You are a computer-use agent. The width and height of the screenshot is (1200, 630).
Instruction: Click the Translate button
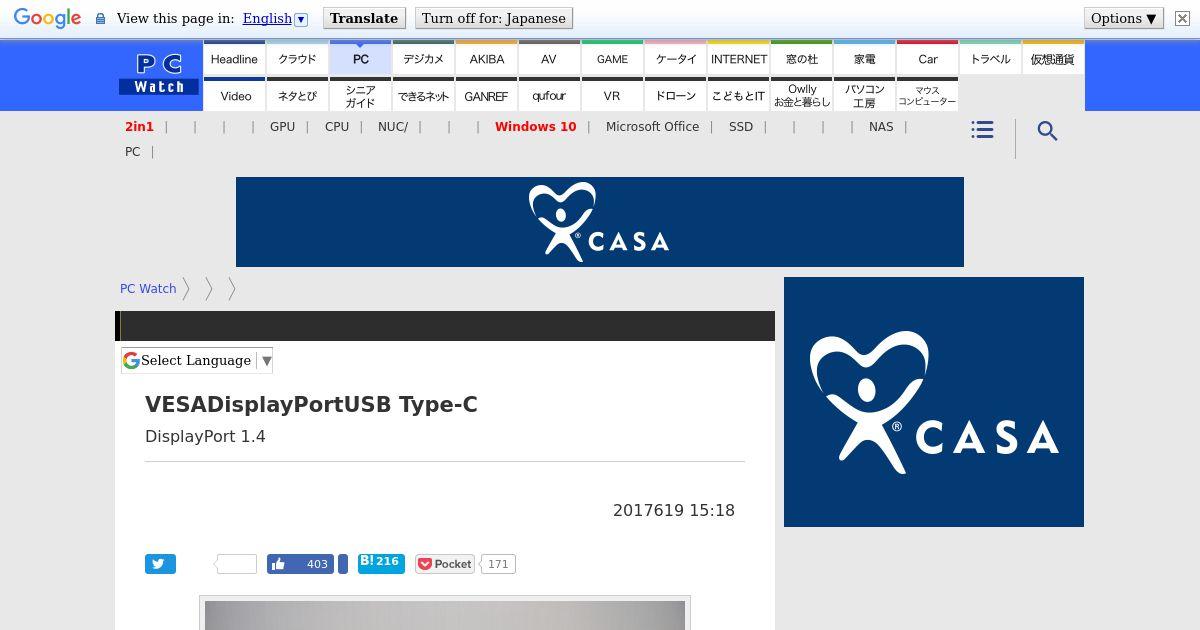(x=364, y=18)
